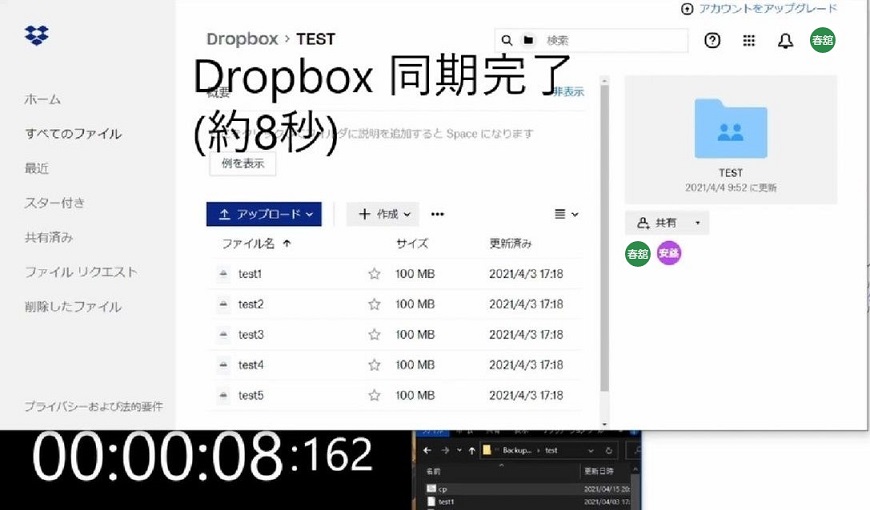870x510 pixels.
Task: Click the purple member avatar under 共有
Action: point(669,253)
